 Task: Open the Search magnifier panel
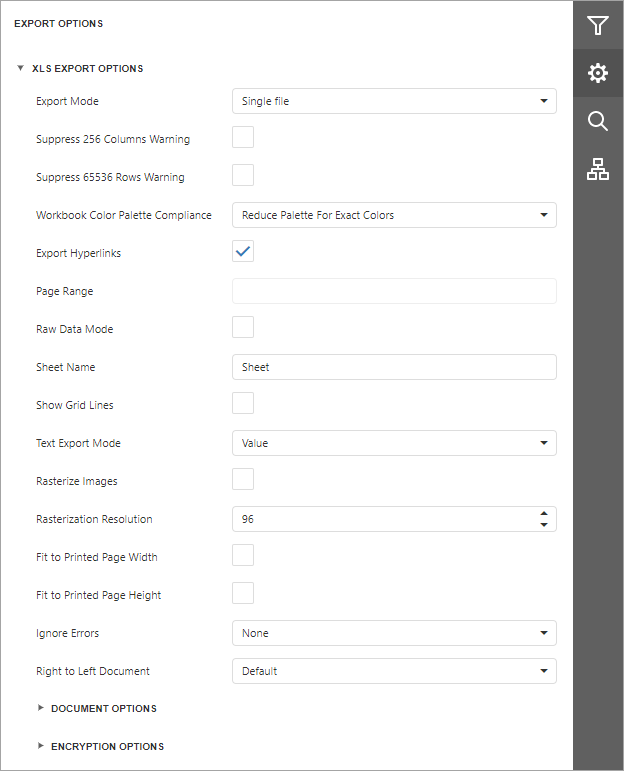click(x=598, y=121)
